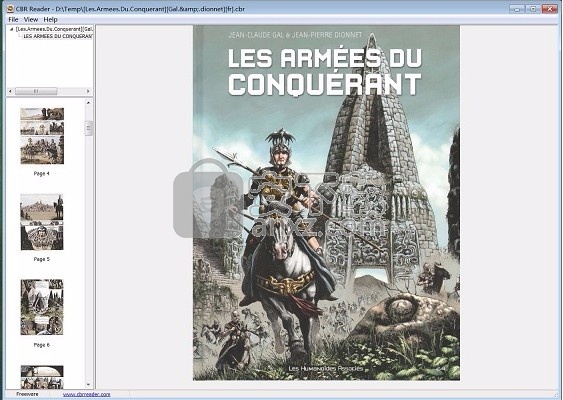Open the partially visible thumbnail below Page 6

click(x=42, y=377)
